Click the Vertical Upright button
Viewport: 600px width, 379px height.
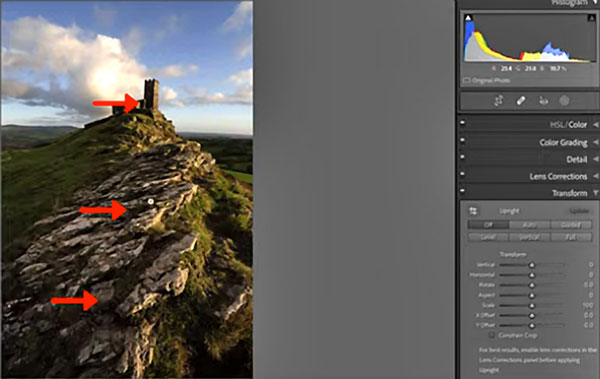click(x=530, y=237)
